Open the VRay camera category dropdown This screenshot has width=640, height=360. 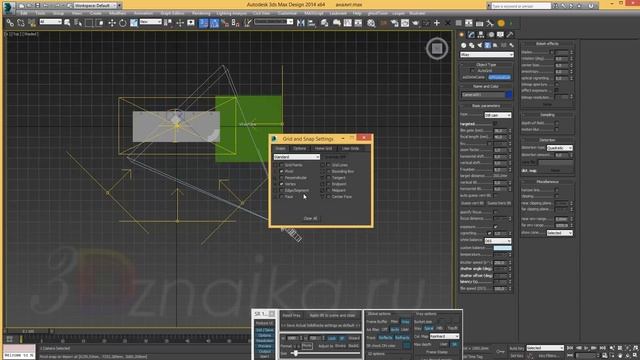click(487, 55)
